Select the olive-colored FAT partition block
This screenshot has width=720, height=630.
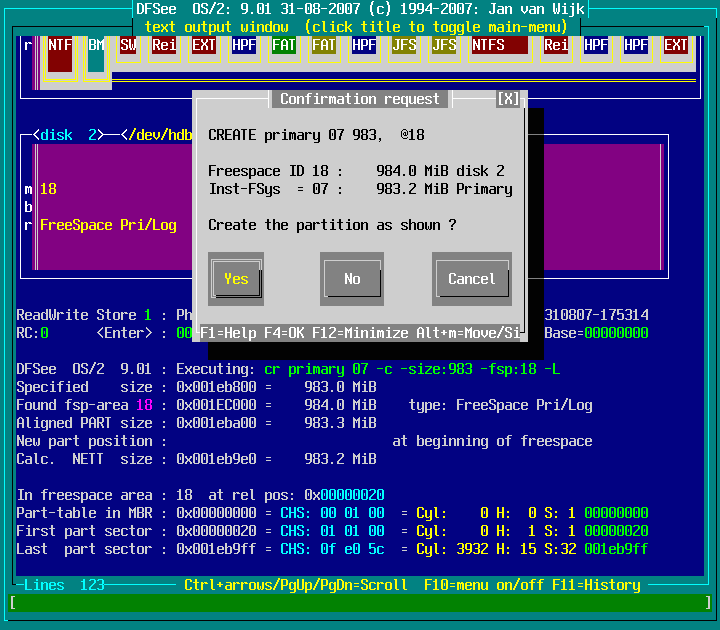click(x=323, y=46)
